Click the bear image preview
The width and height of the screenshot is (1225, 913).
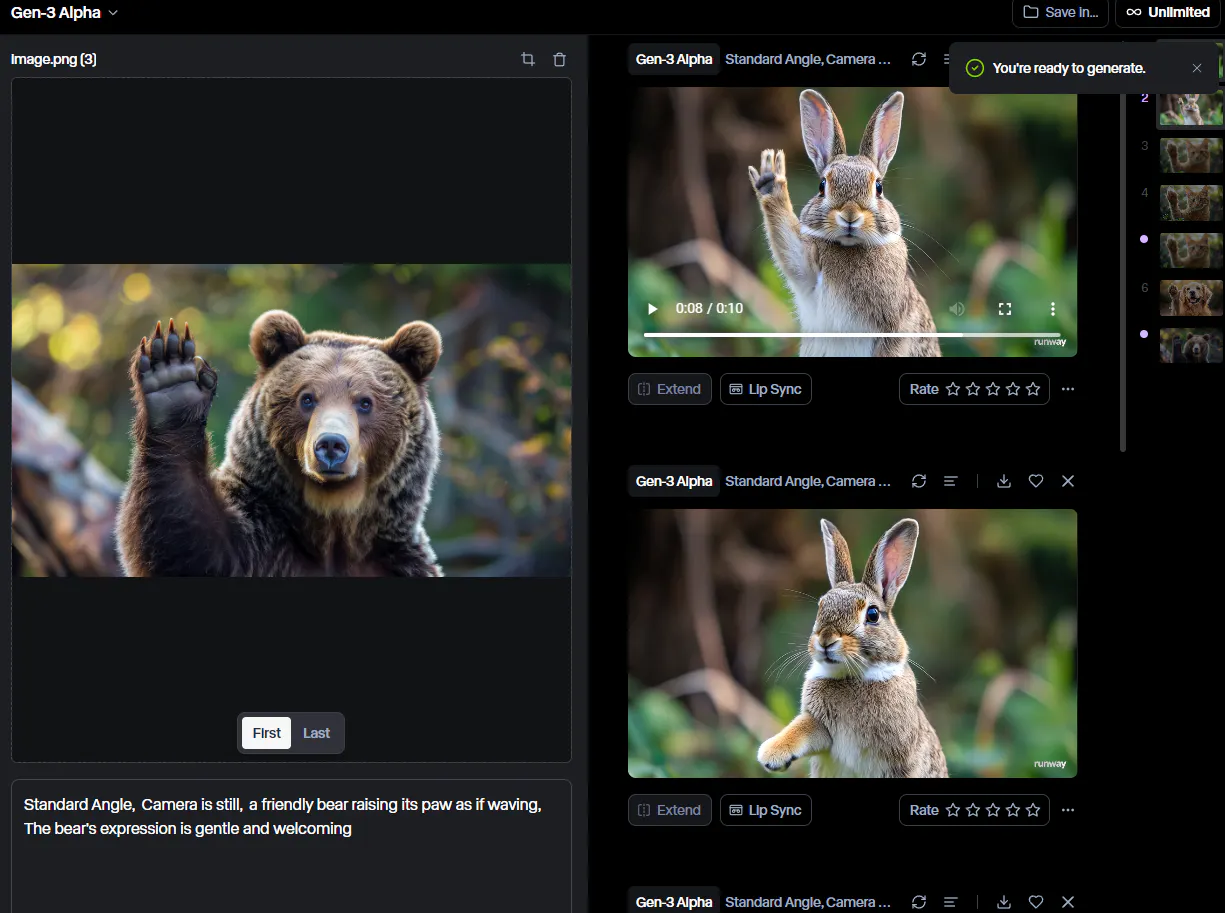[291, 420]
